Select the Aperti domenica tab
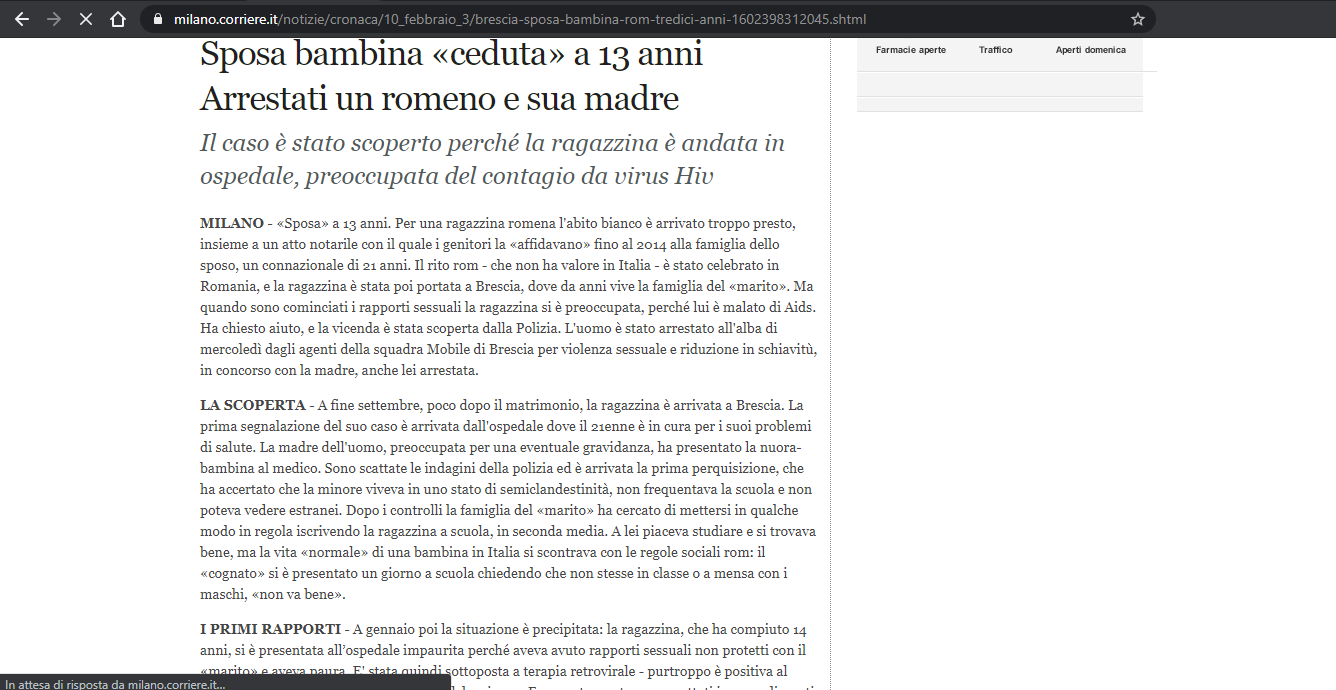Viewport: 1336px width, 690px height. click(x=1090, y=50)
